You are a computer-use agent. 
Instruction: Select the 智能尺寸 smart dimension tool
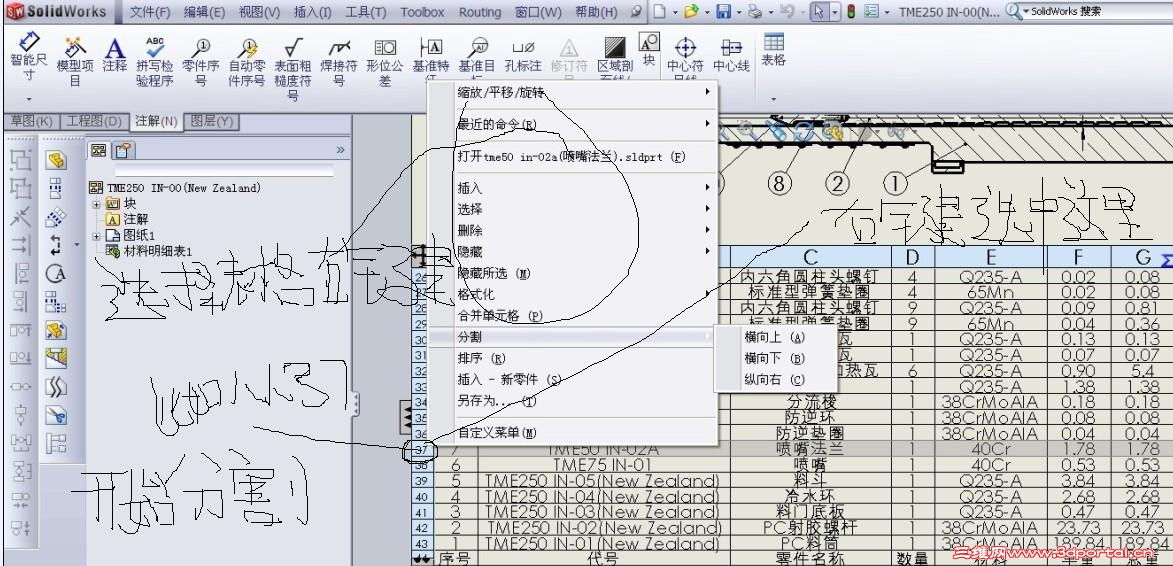28,55
